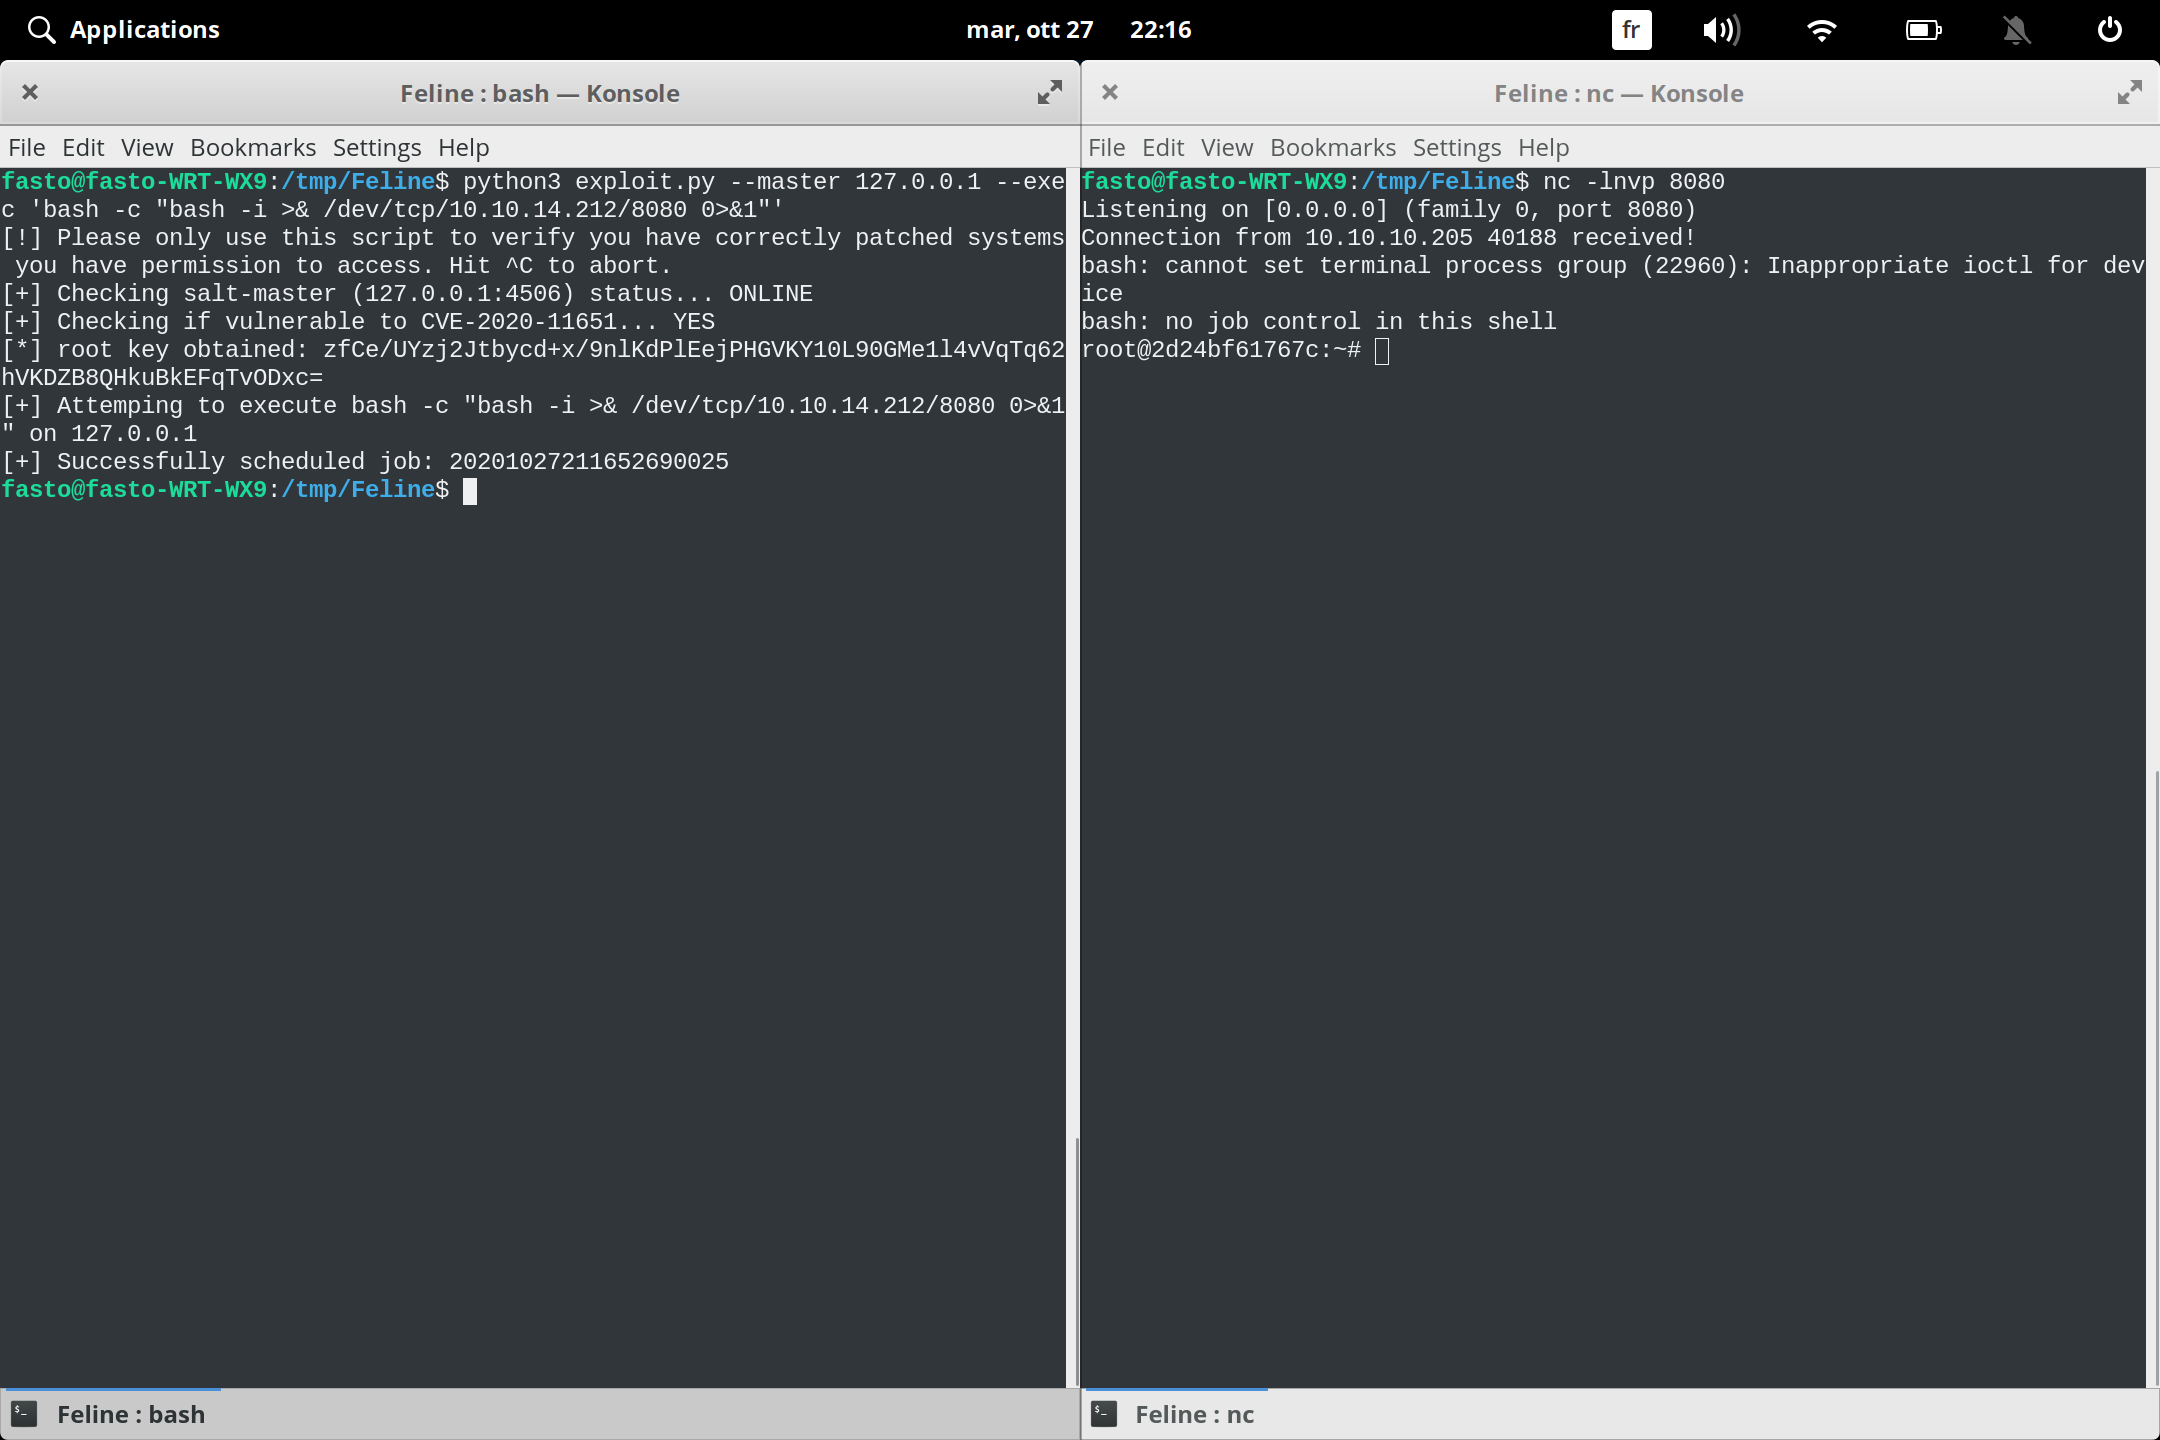Open the Applications search icon
Screen dimensions: 2160x1440
click(41, 29)
